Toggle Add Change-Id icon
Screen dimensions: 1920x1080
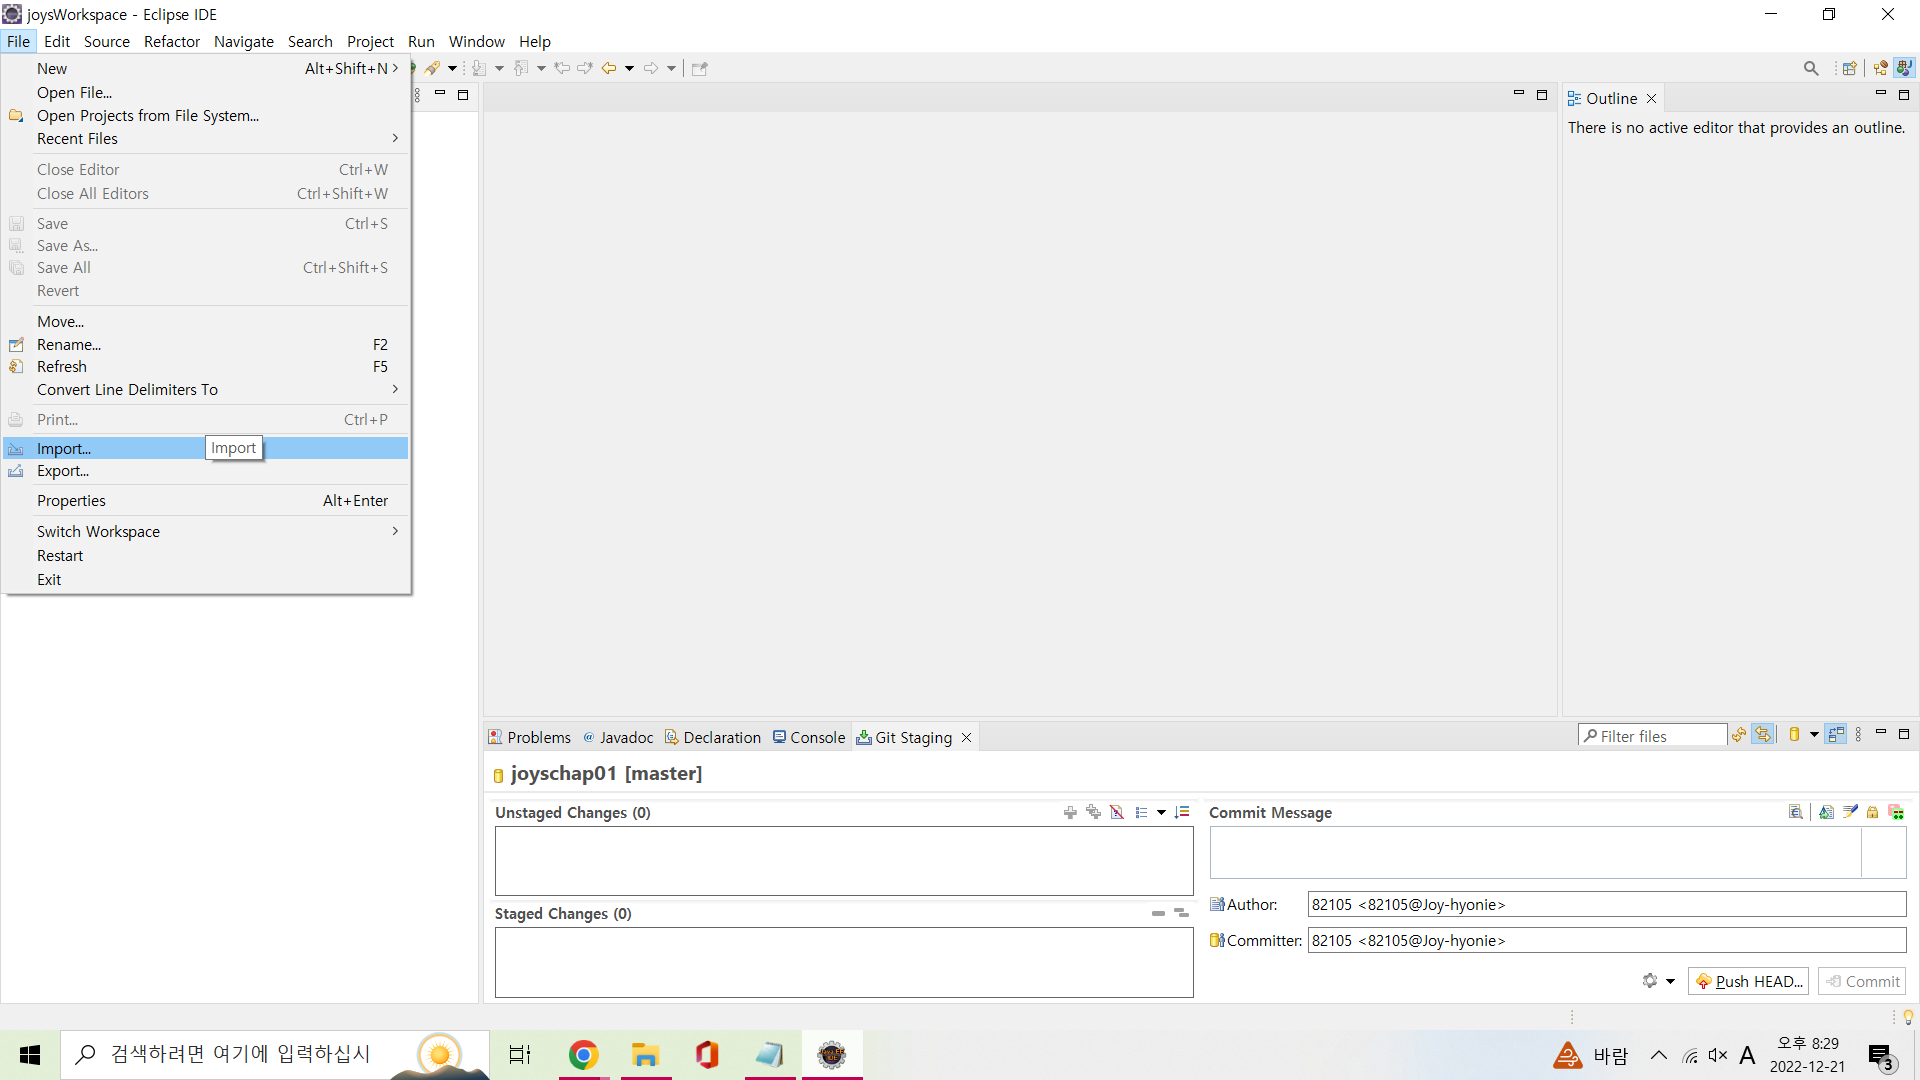pyautogui.click(x=1896, y=812)
